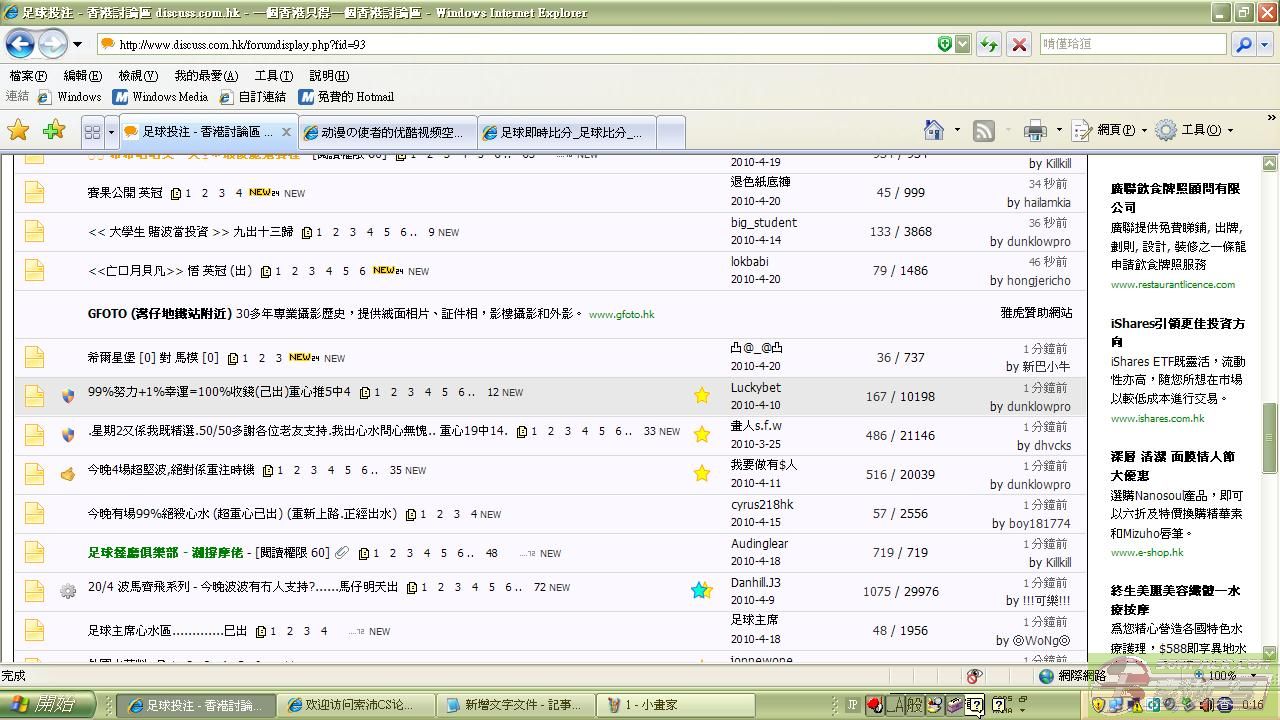Click the RSS feeds icon
The height and width of the screenshot is (720, 1280).
[x=984, y=131]
